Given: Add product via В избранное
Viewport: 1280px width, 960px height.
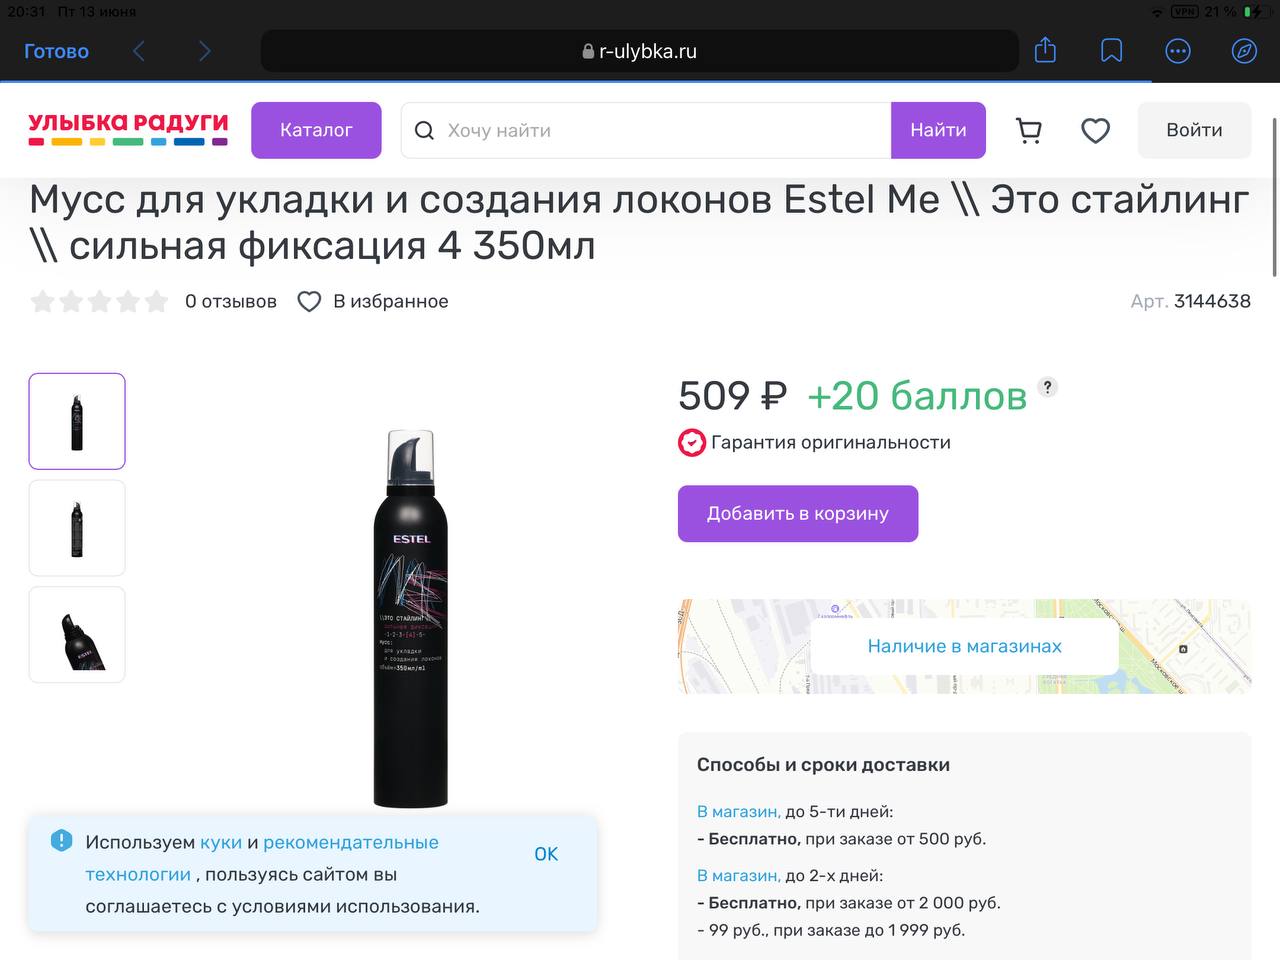Looking at the screenshot, I should click(x=373, y=301).
